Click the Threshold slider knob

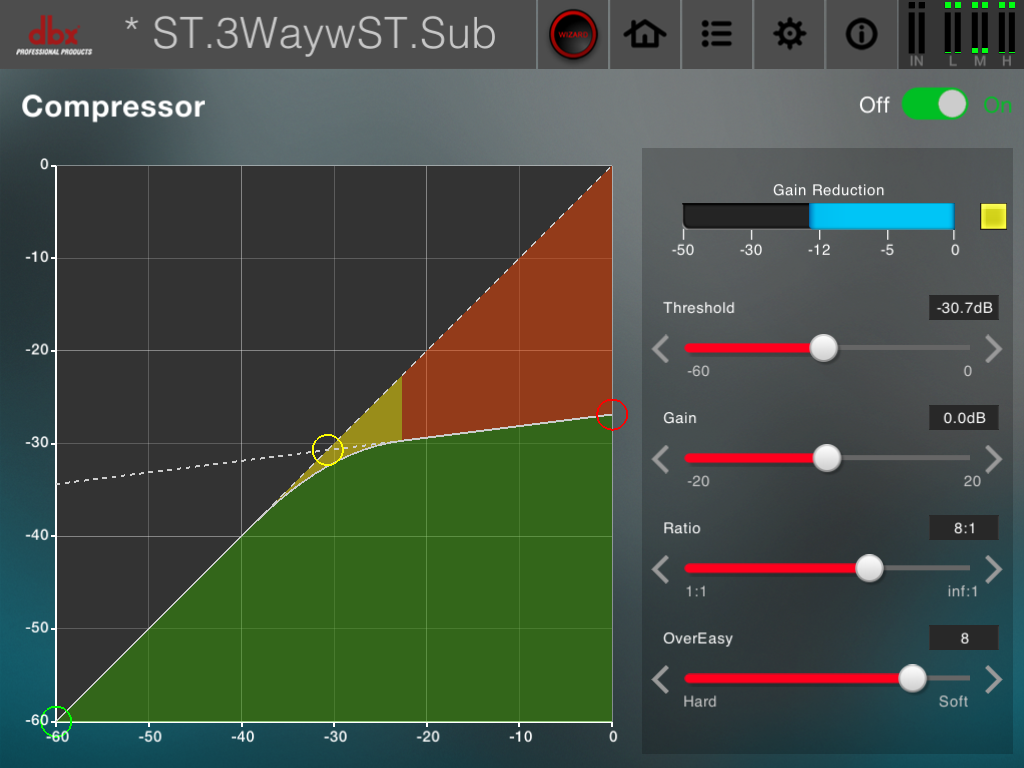824,348
